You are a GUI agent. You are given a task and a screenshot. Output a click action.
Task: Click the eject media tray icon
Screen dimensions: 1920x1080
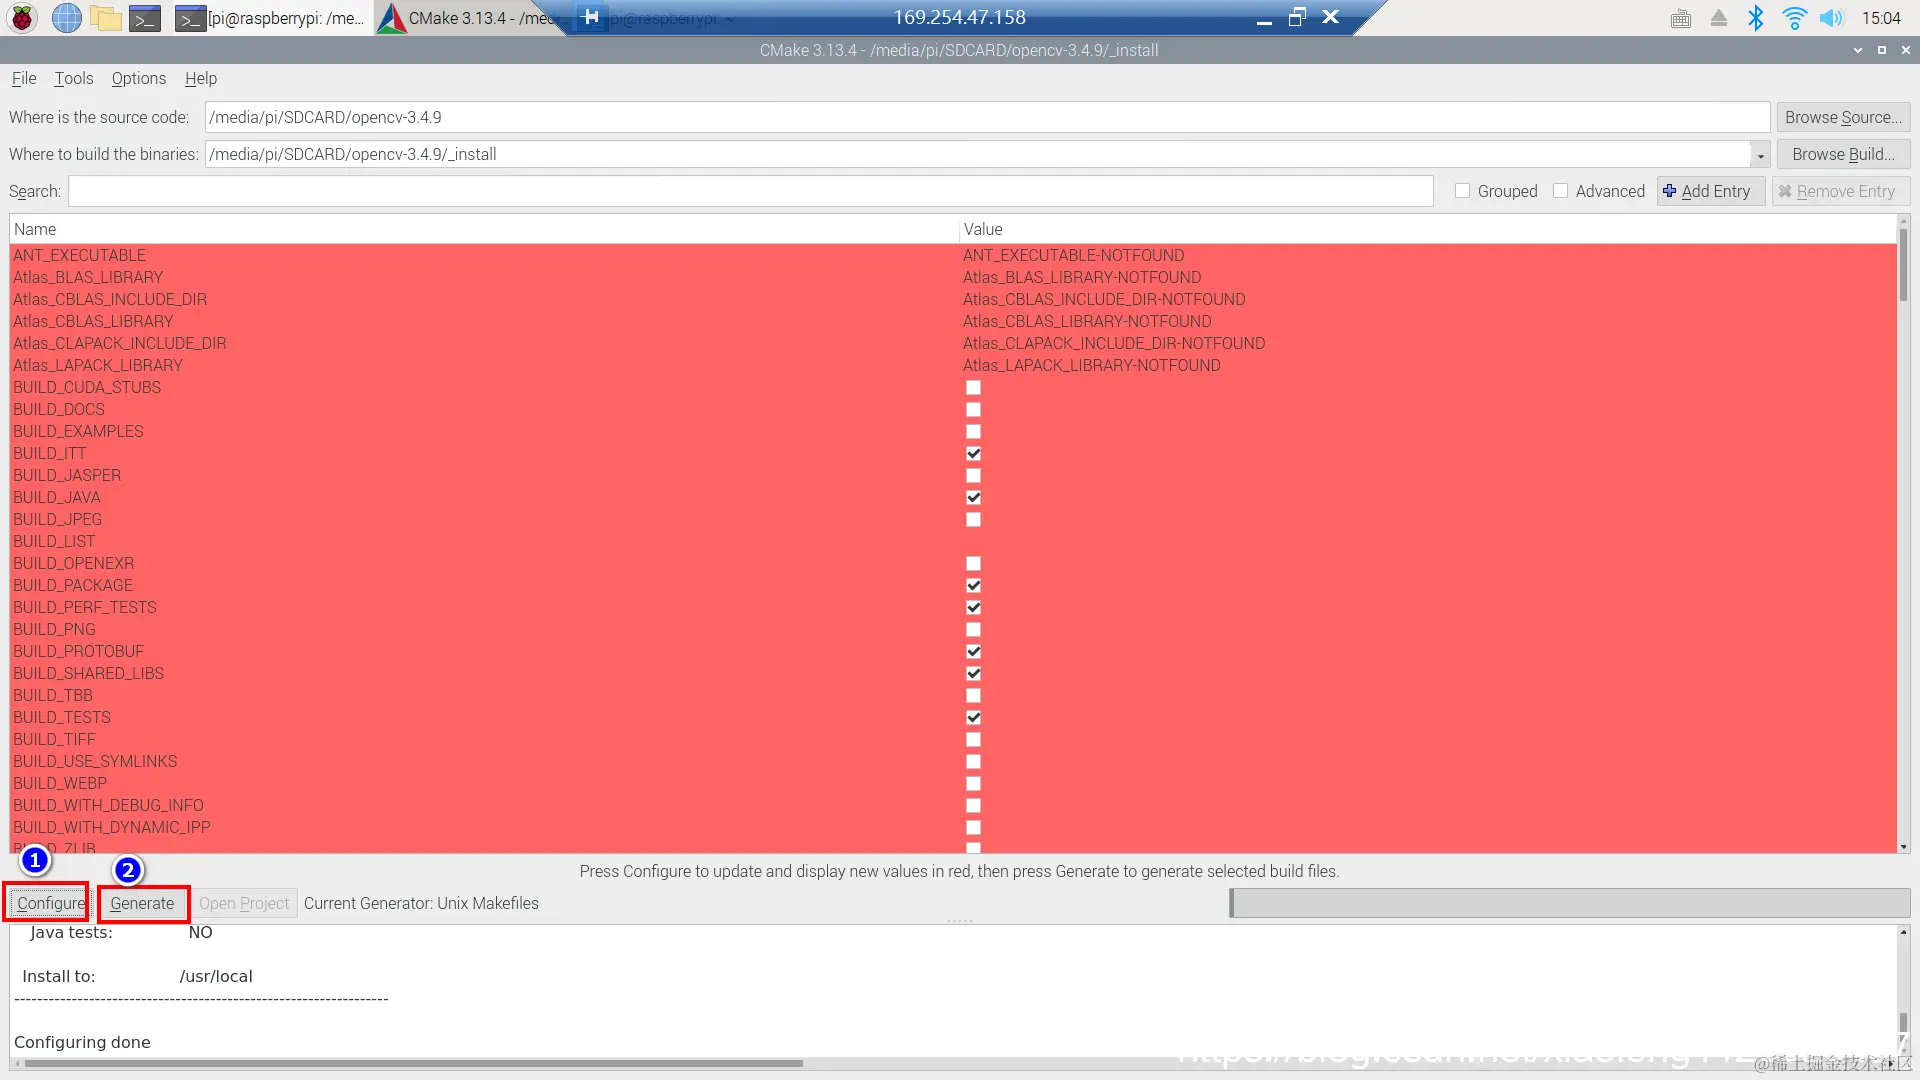pos(1718,18)
